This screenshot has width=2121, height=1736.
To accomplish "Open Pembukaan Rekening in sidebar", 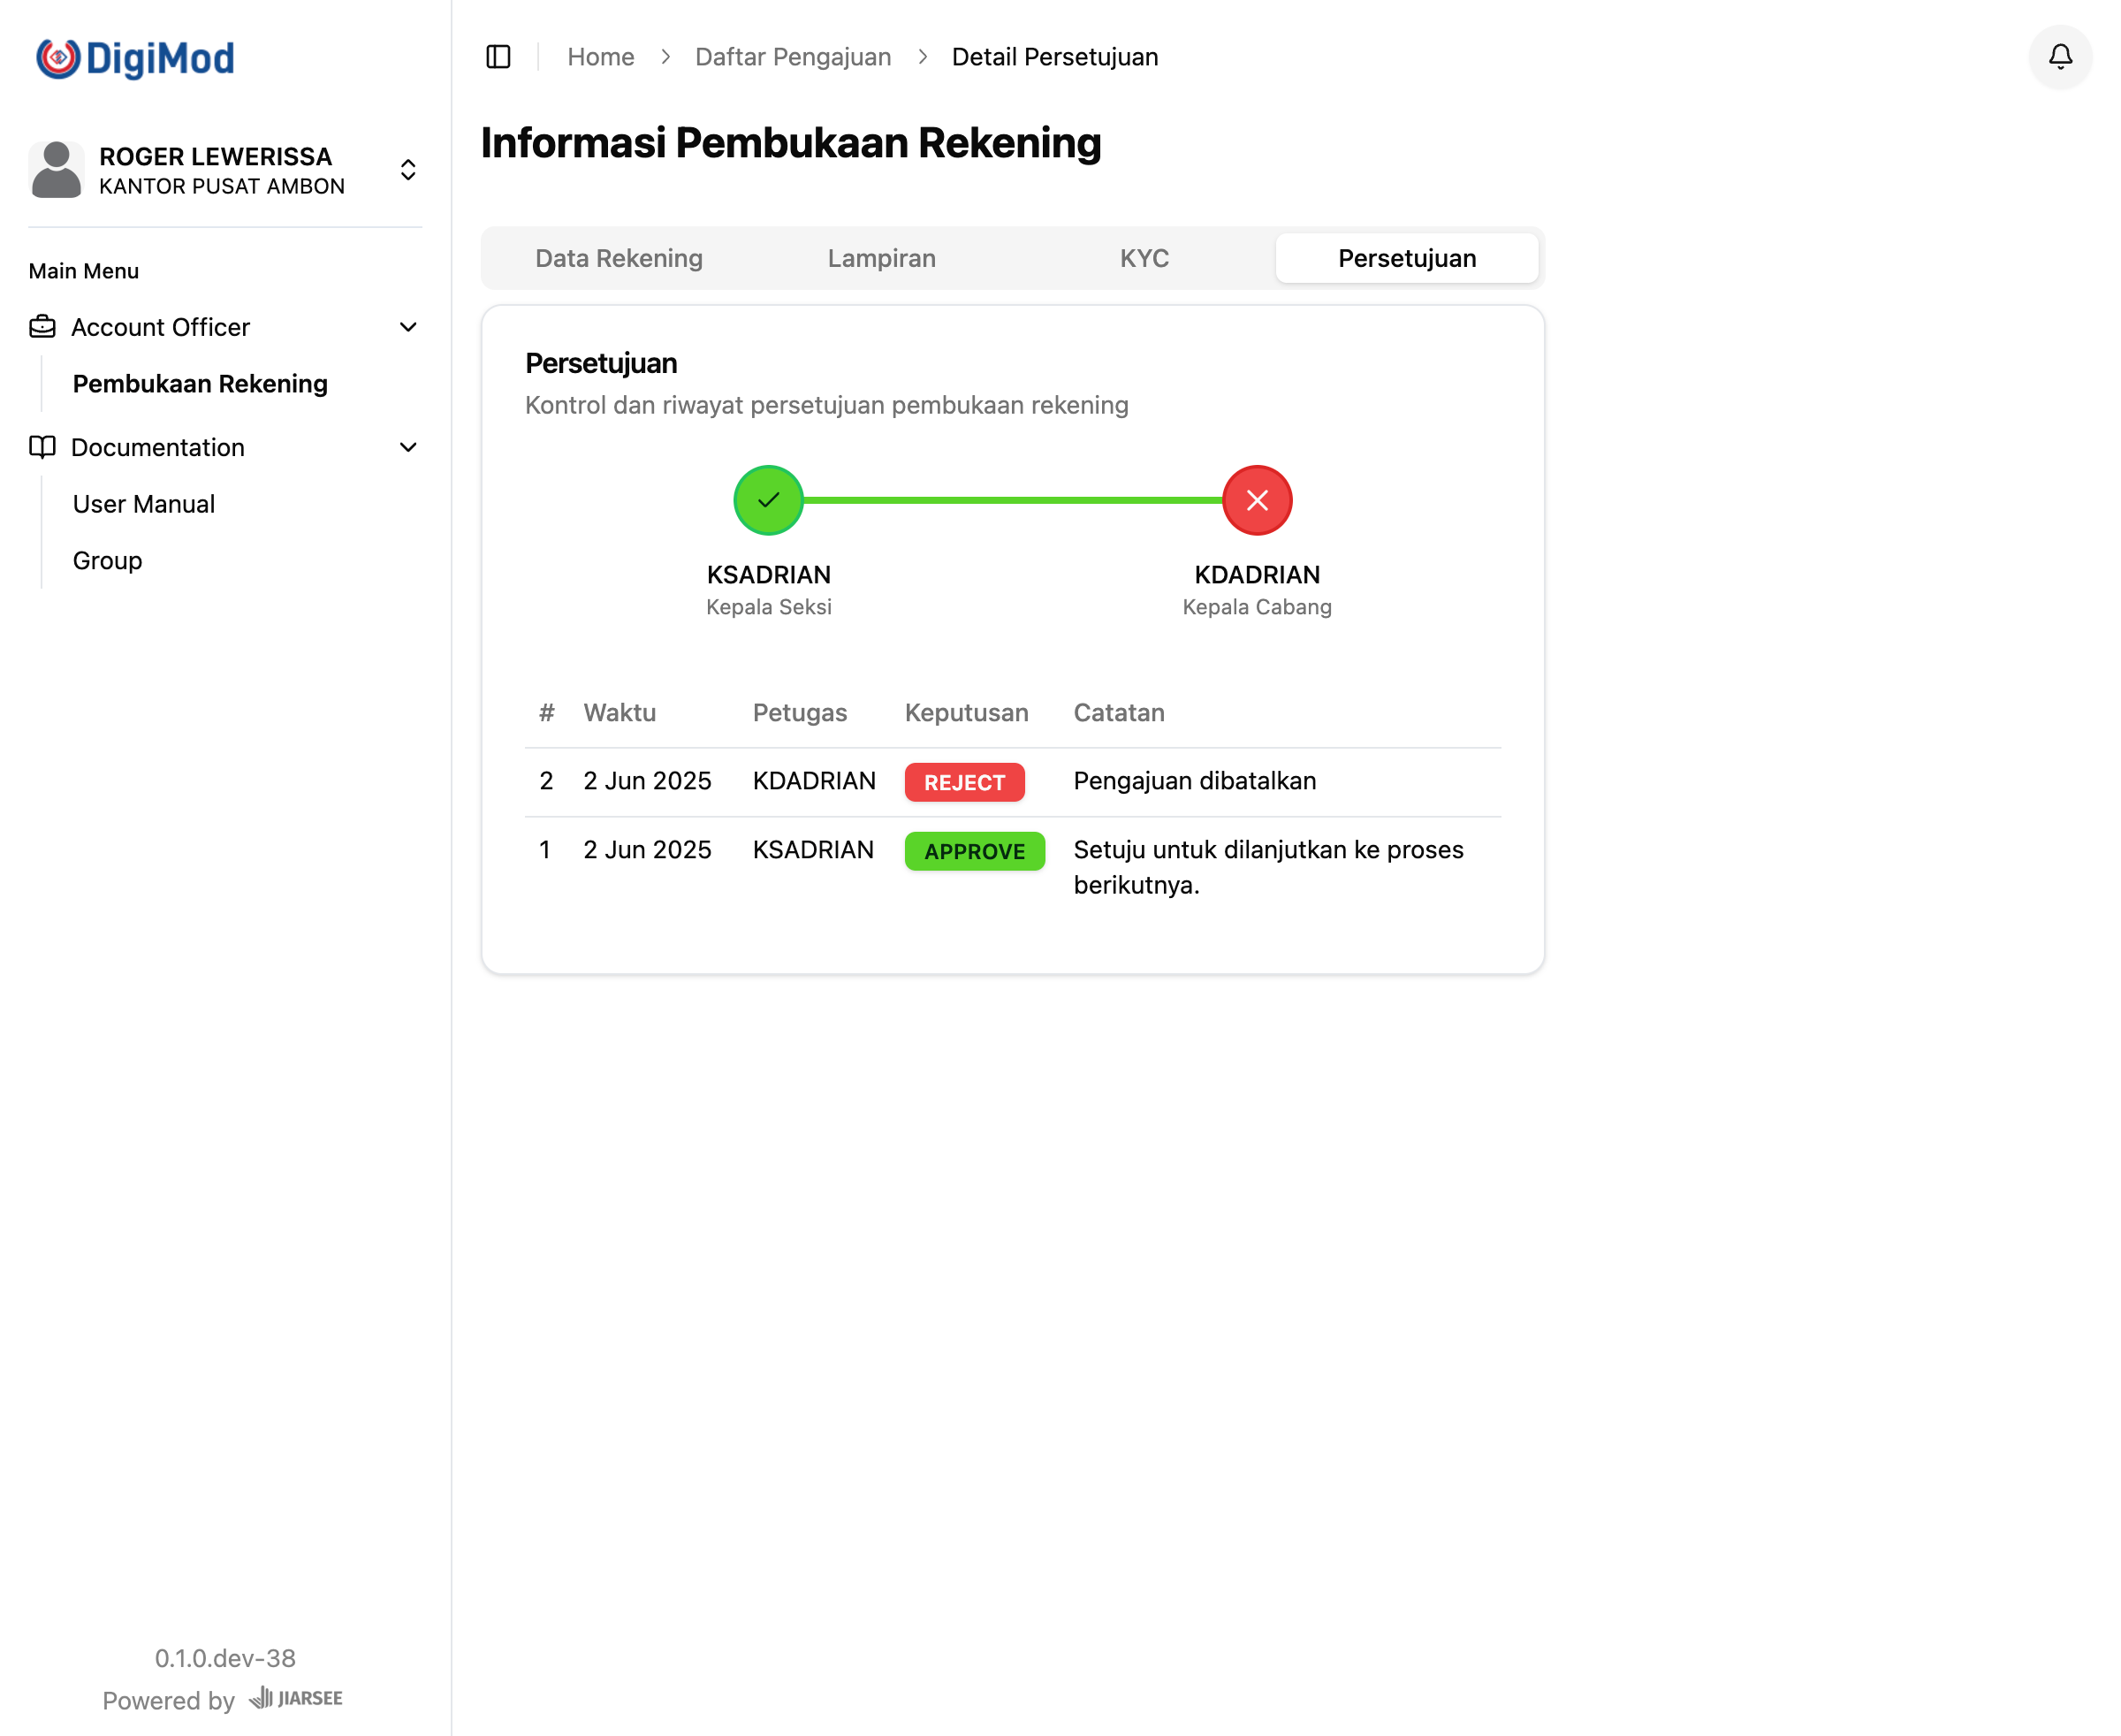I will click(200, 384).
